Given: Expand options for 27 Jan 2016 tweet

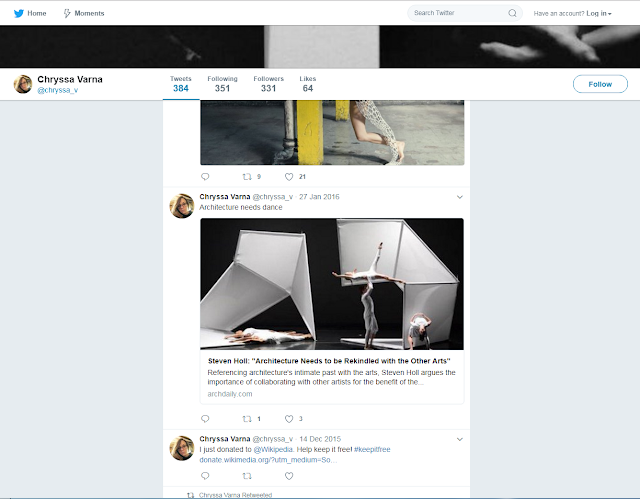Looking at the screenshot, I should pyautogui.click(x=460, y=197).
